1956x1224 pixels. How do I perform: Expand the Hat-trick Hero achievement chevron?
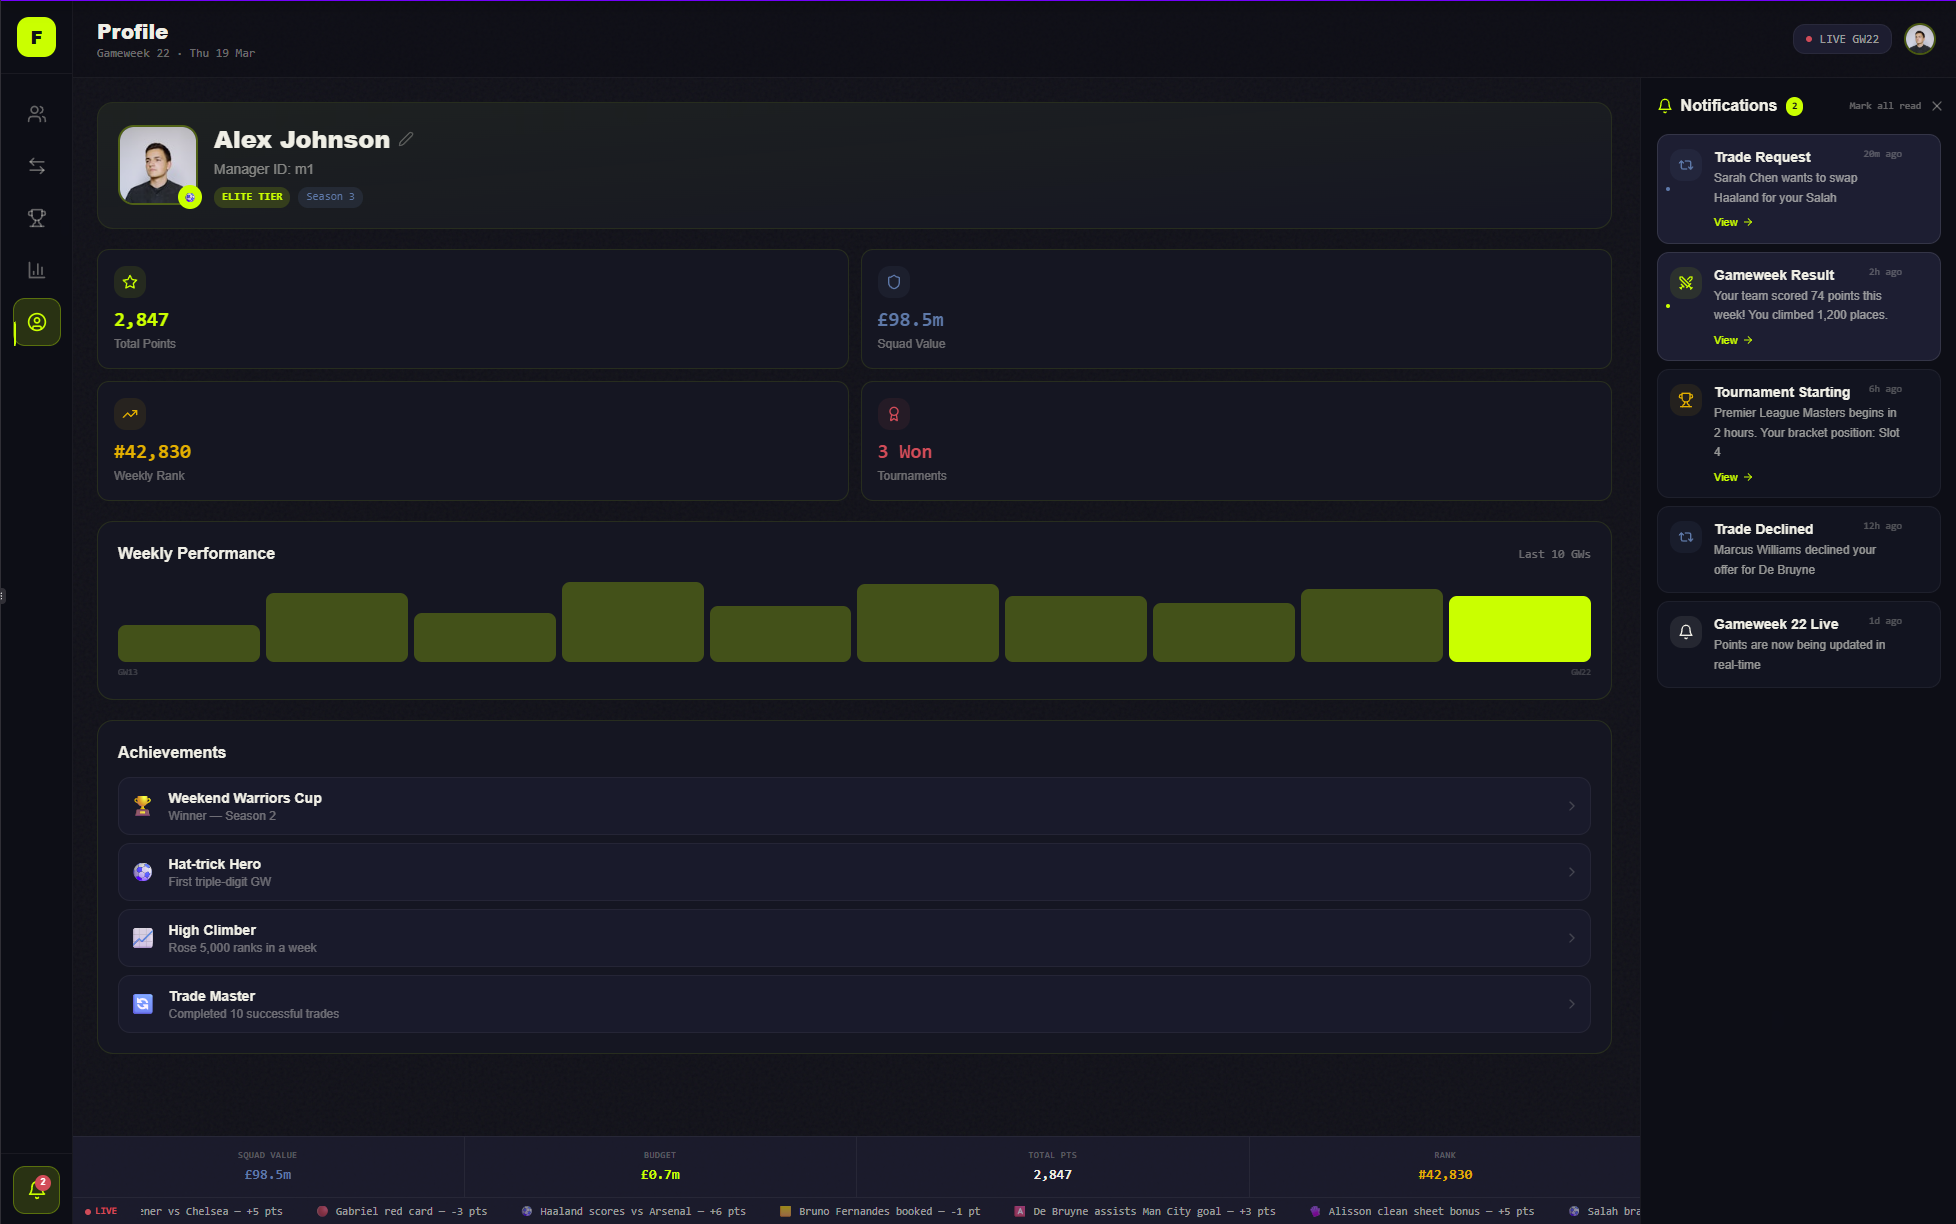tap(1571, 872)
